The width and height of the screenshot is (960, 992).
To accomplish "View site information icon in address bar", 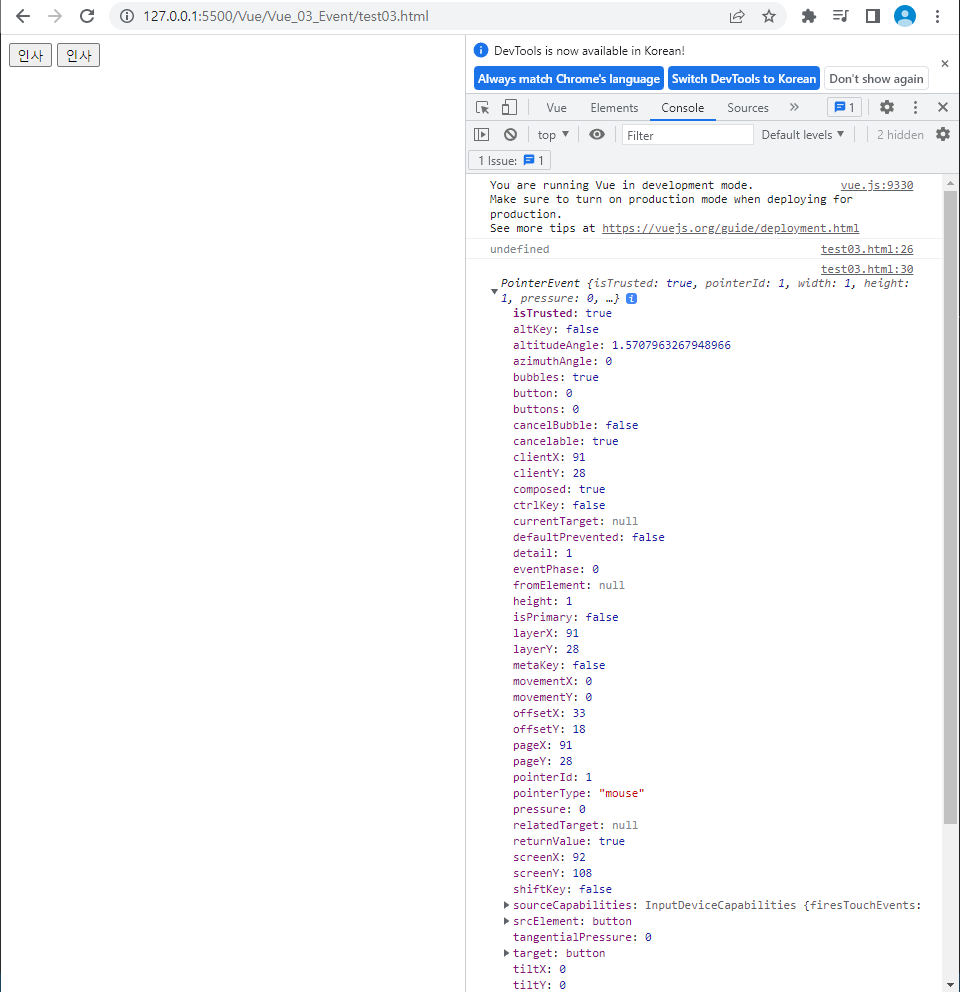I will point(127,16).
